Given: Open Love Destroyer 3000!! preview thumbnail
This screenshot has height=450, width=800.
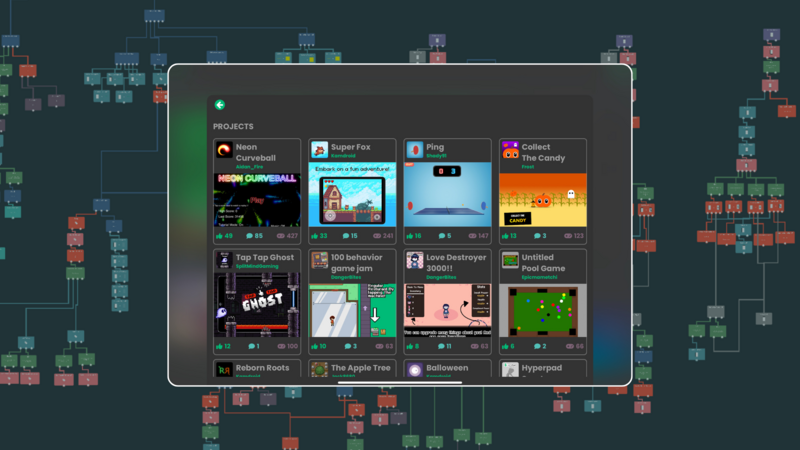Looking at the screenshot, I should 447,310.
